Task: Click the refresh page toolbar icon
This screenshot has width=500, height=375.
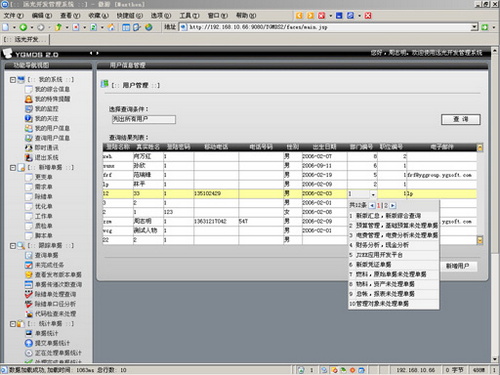Action: 94,27
